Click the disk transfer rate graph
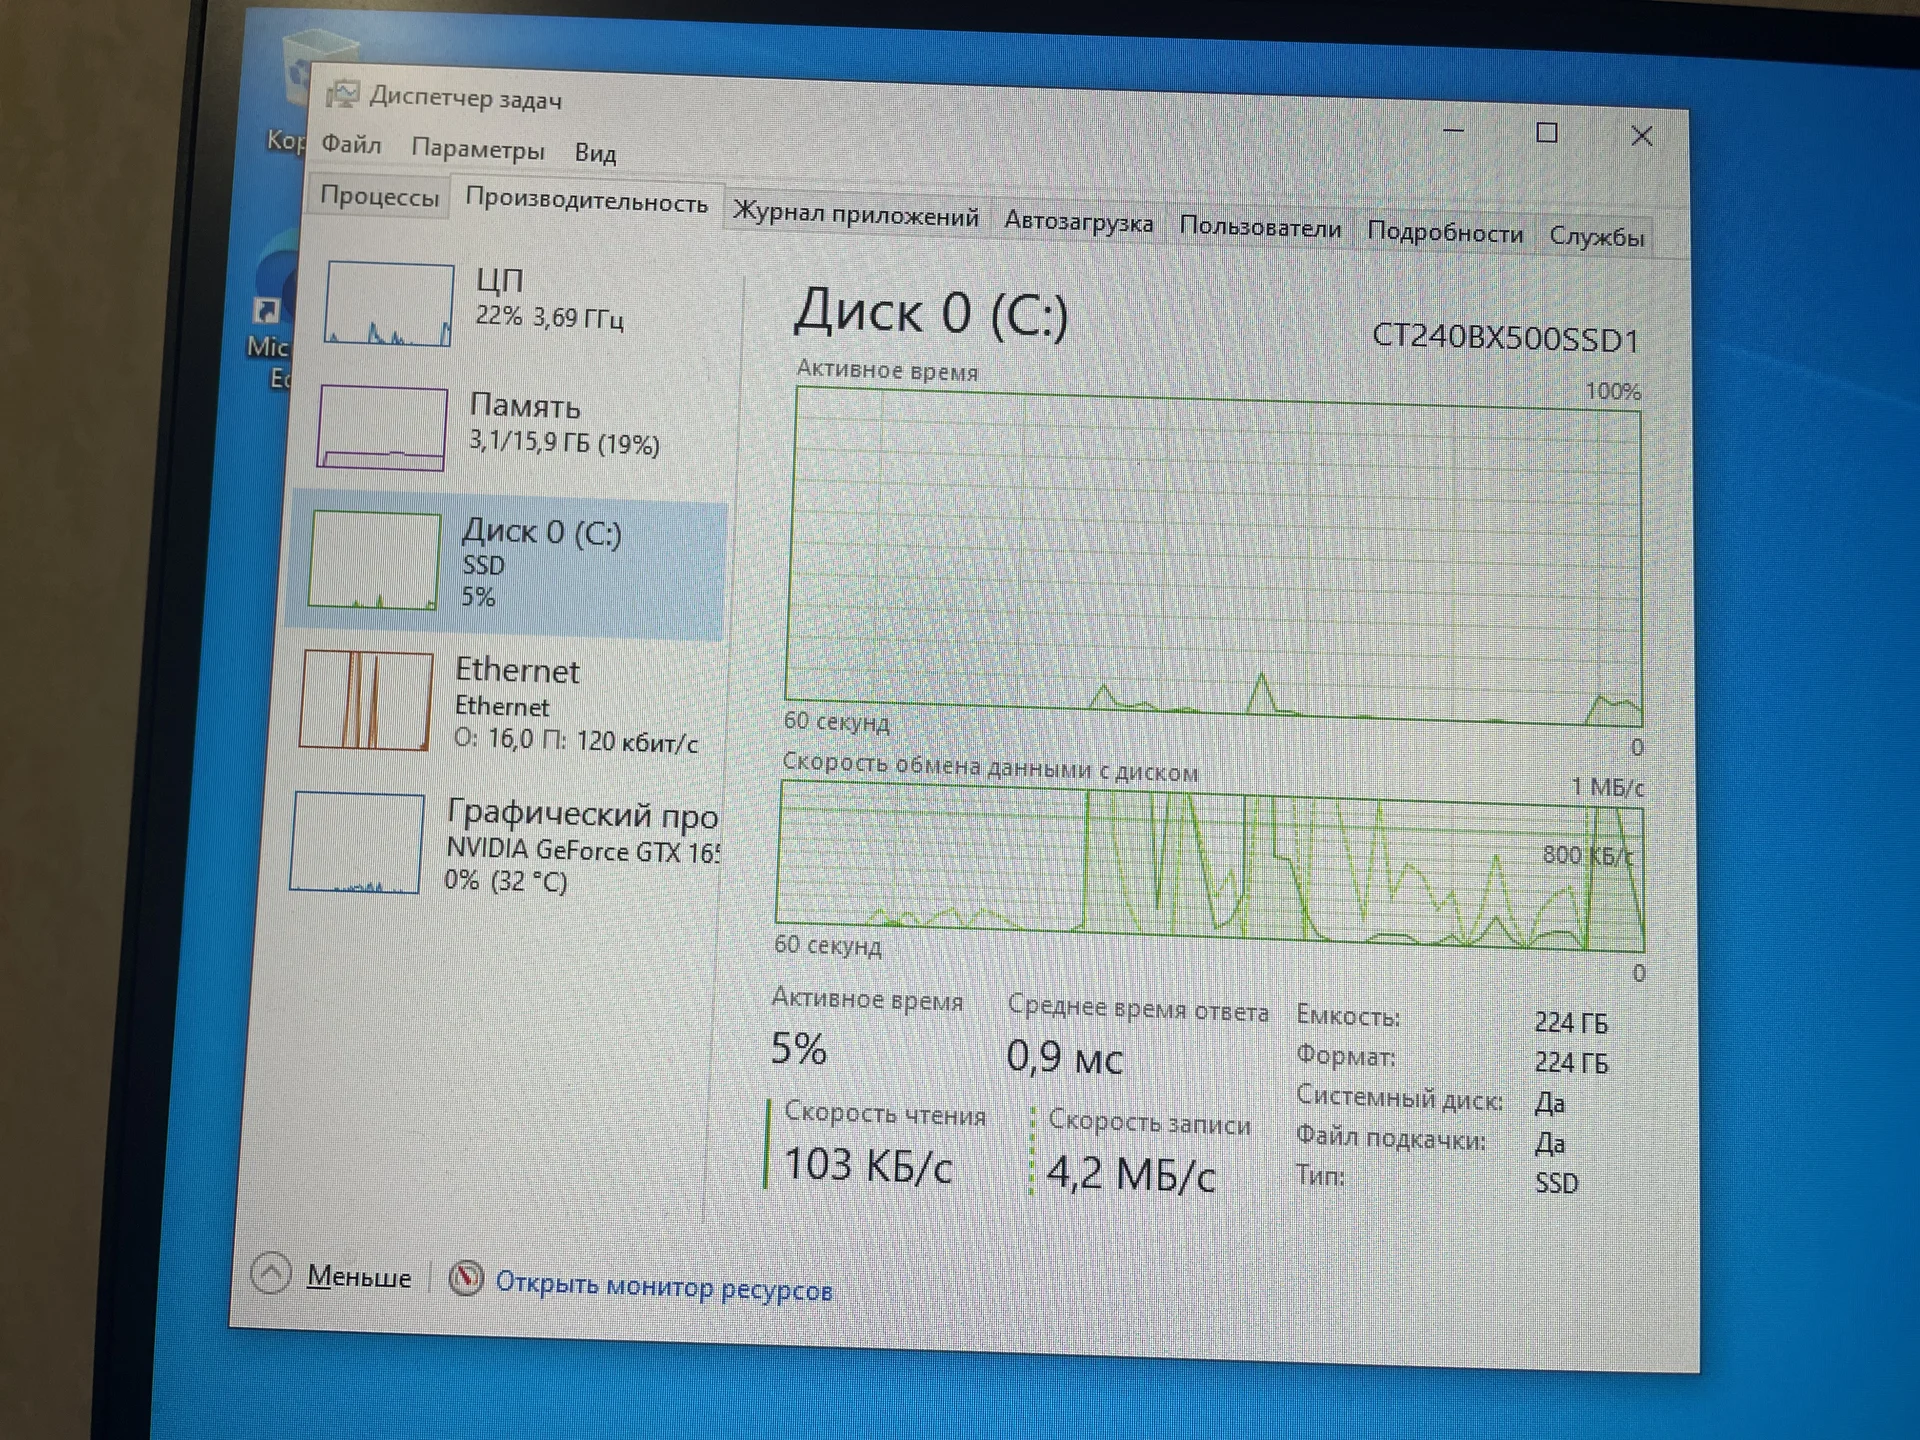This screenshot has width=1920, height=1440. click(x=1210, y=866)
